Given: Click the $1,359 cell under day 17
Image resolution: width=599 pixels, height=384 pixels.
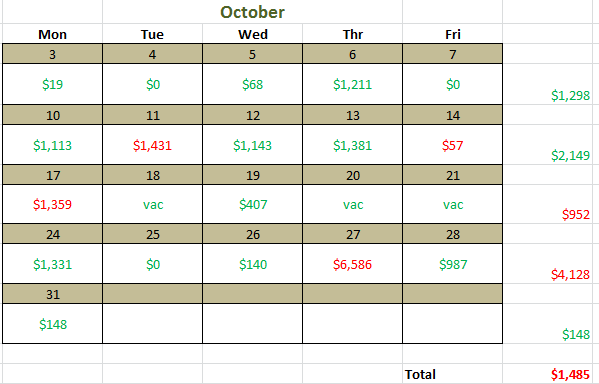Looking at the screenshot, I should tap(52, 204).
